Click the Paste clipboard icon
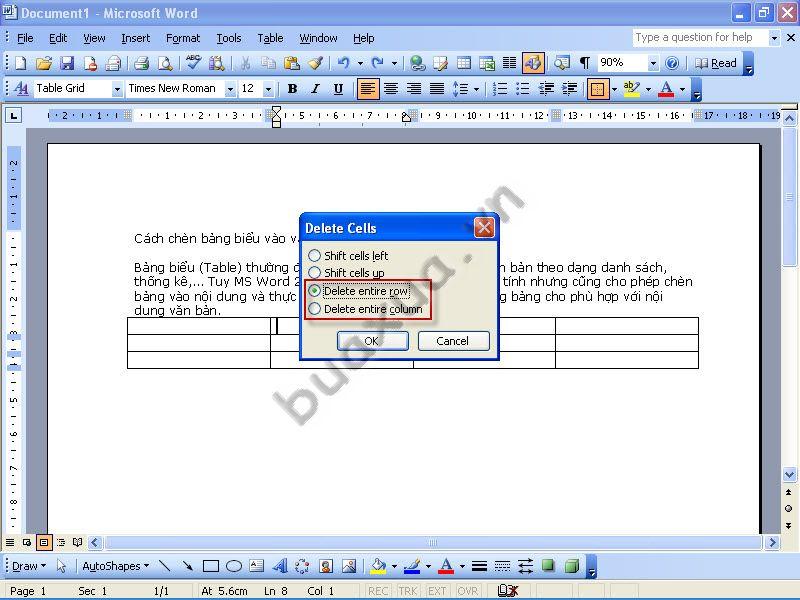 (x=291, y=63)
